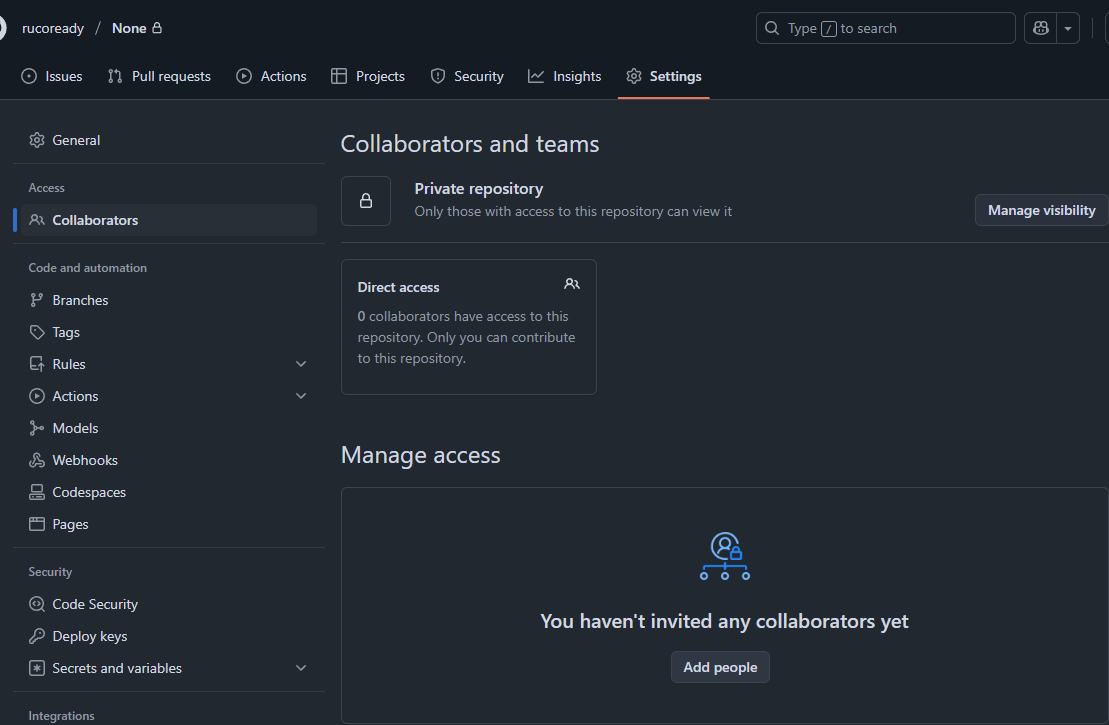Screen dimensions: 1109x725
Task: Click the Pages browser icon
Action: coord(37,524)
